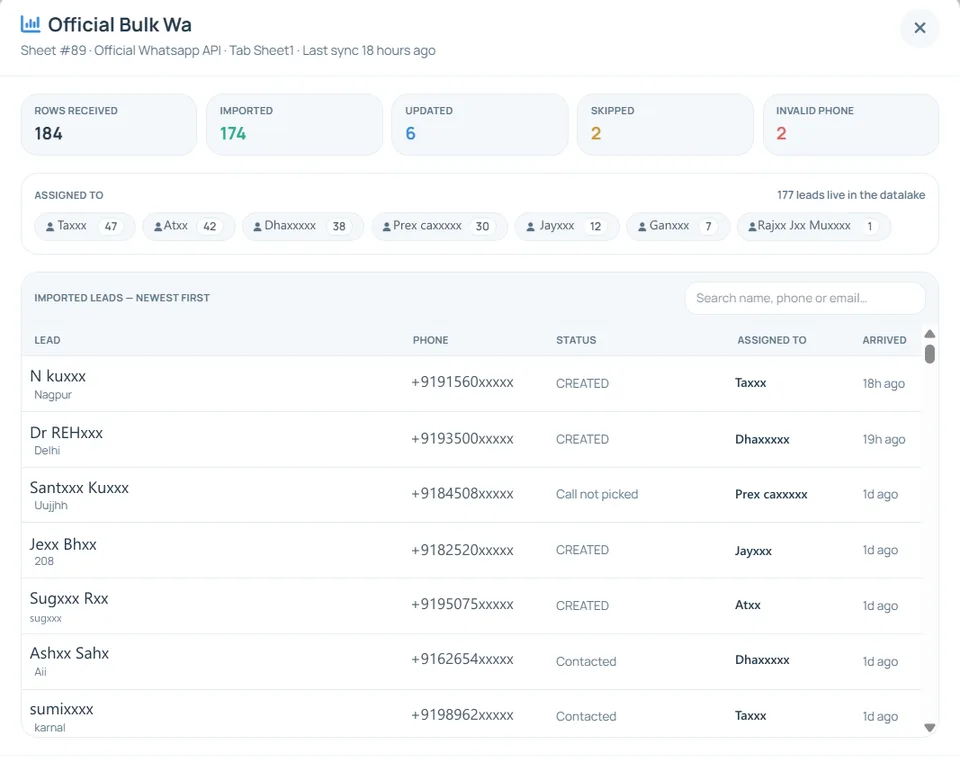This screenshot has width=960, height=762.
Task: Click phone number +9198962xxxxx
Action: 462,715
